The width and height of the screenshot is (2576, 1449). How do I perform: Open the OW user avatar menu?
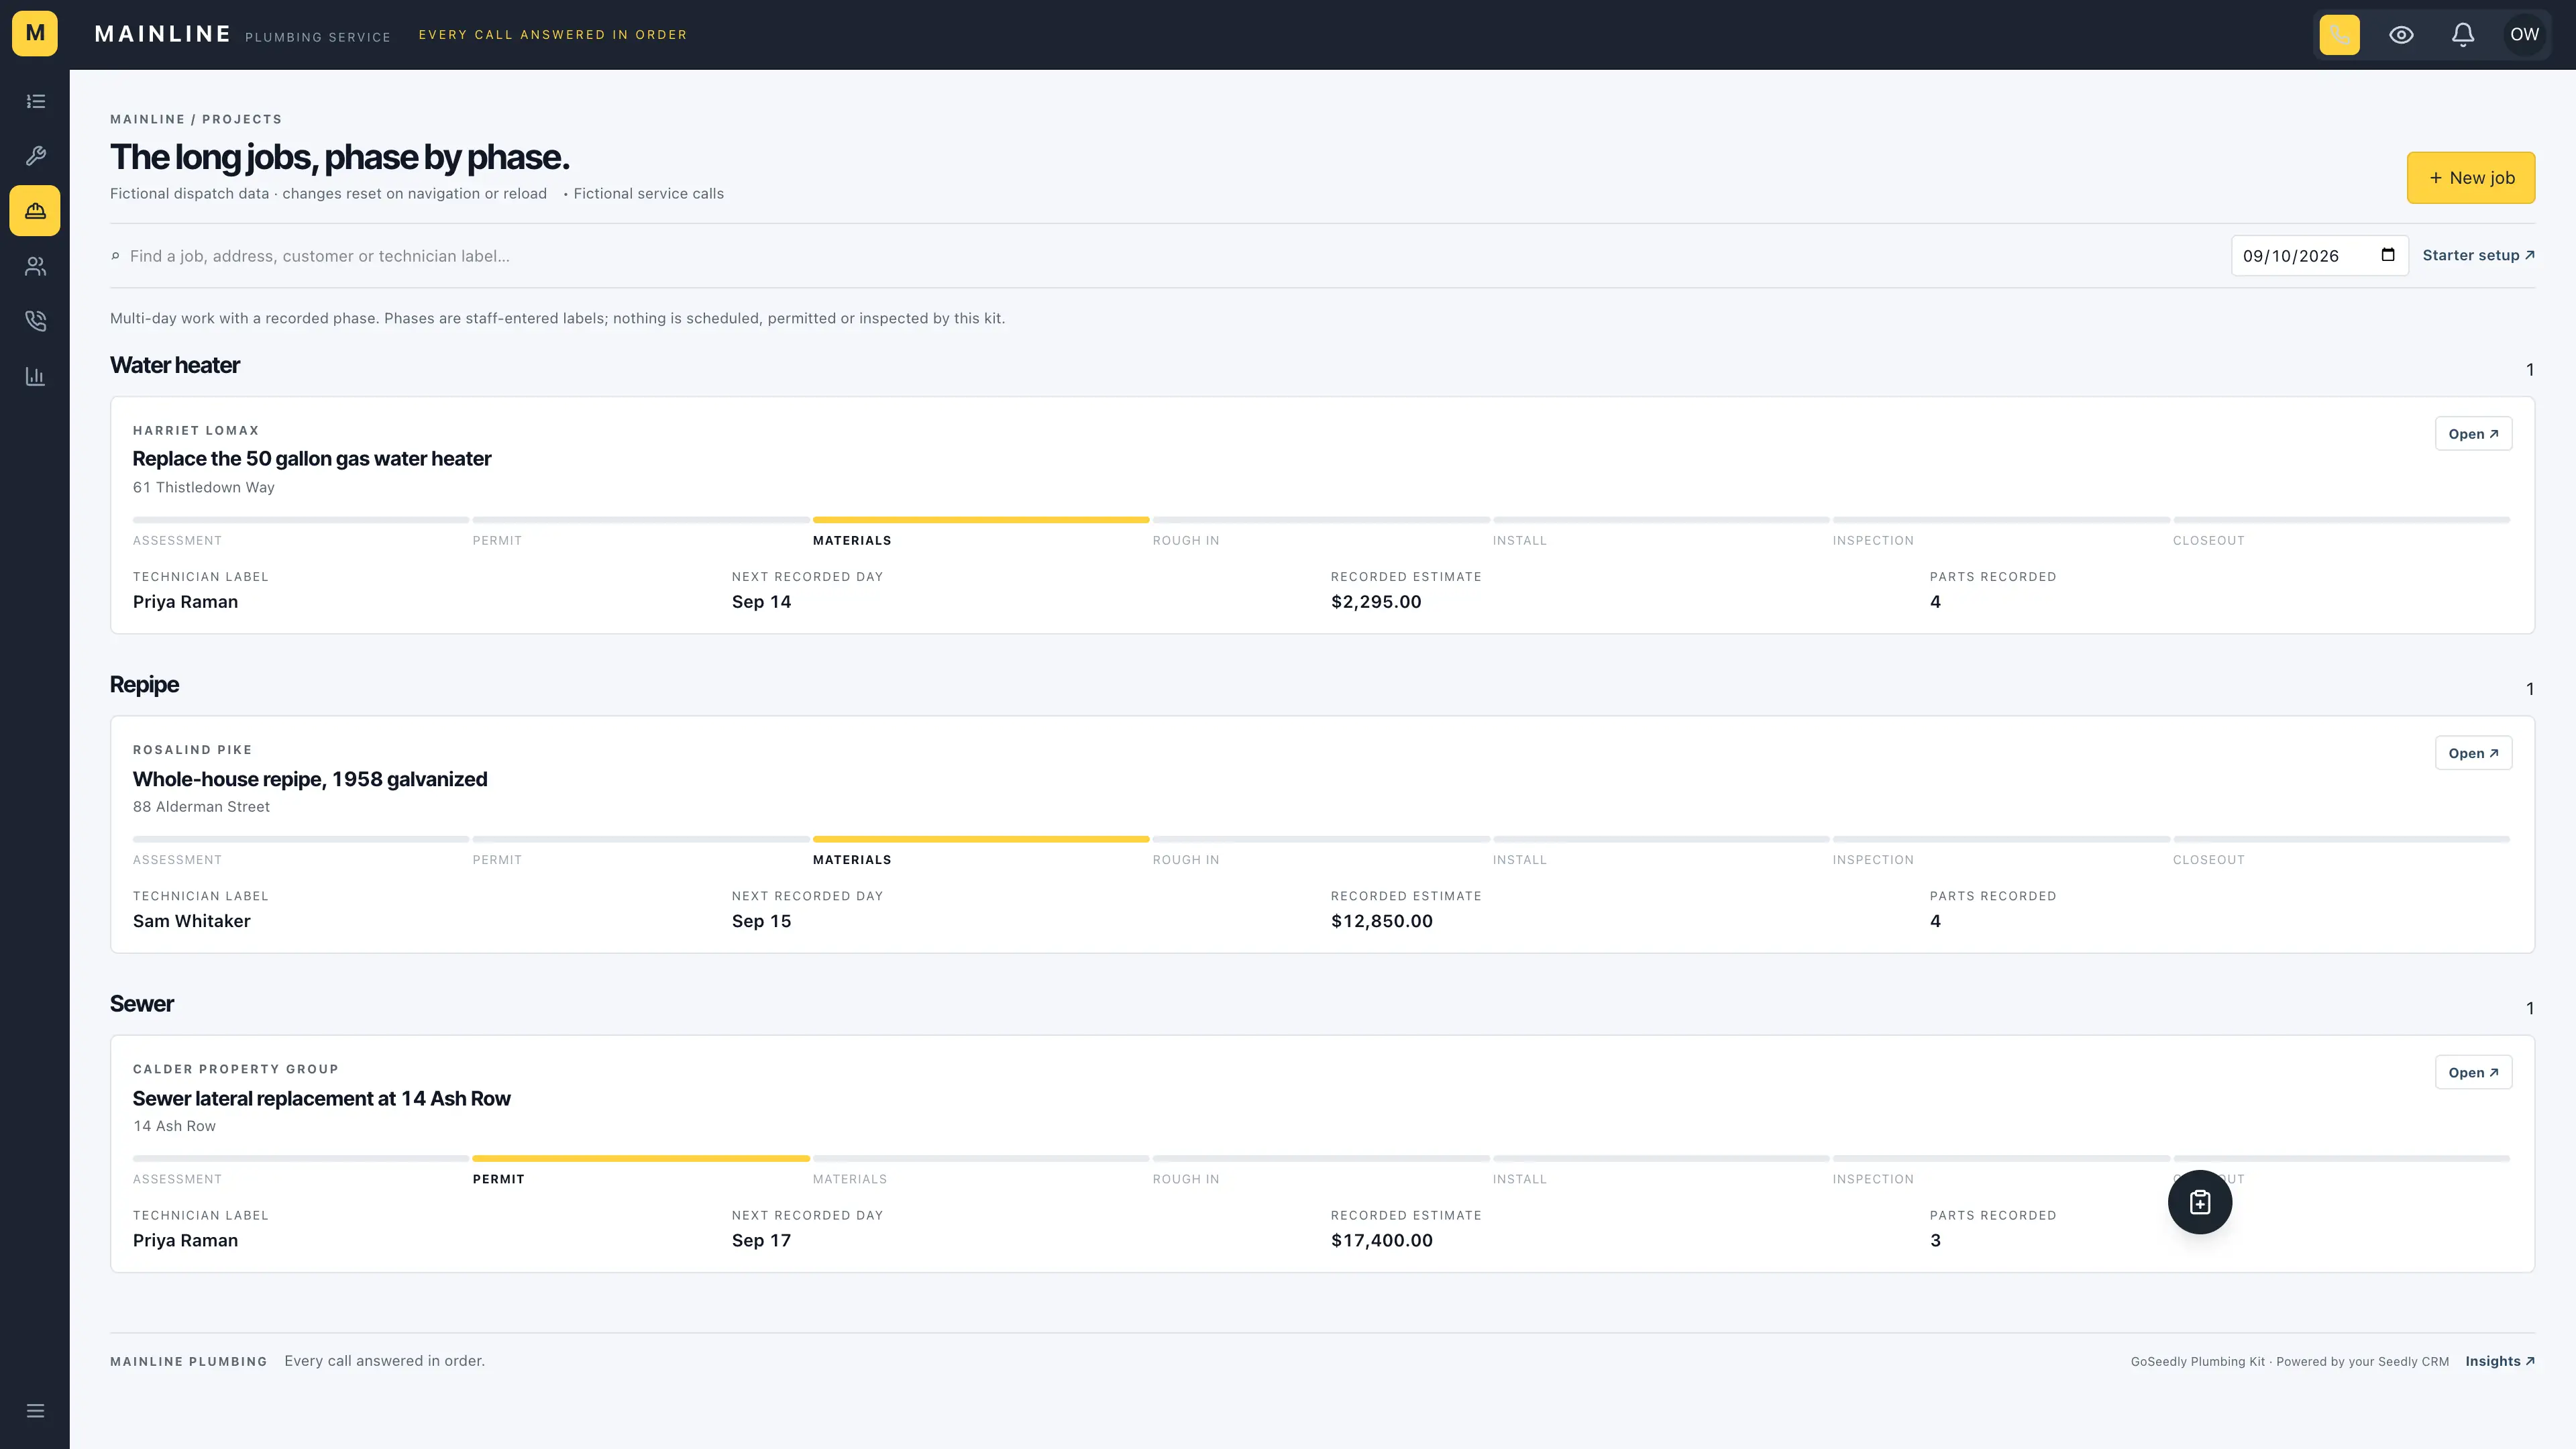(2524, 35)
